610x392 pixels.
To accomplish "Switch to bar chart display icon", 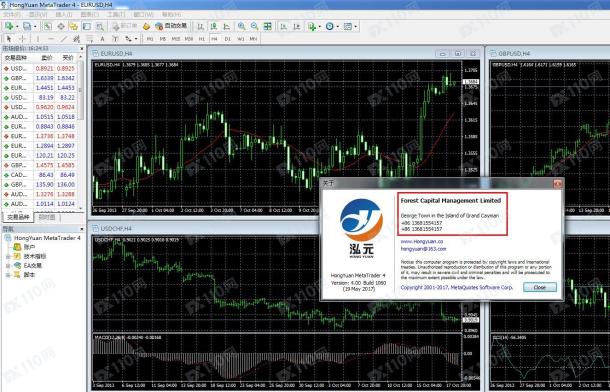I will (x=200, y=26).
